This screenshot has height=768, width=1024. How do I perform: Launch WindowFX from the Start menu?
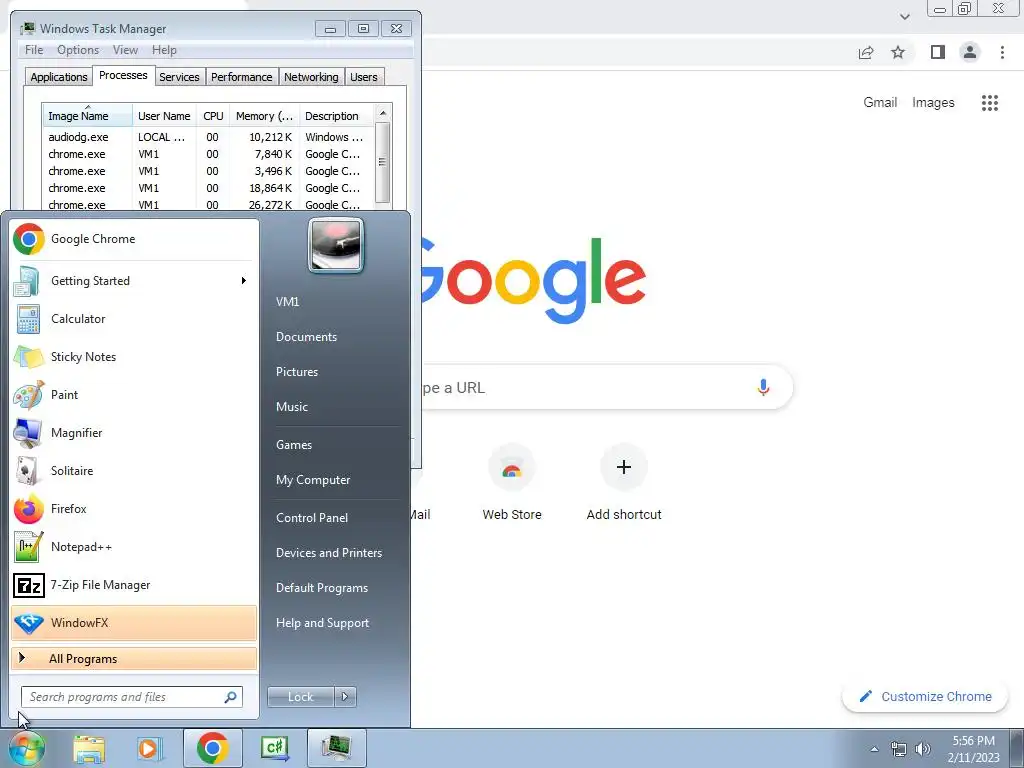(134, 622)
